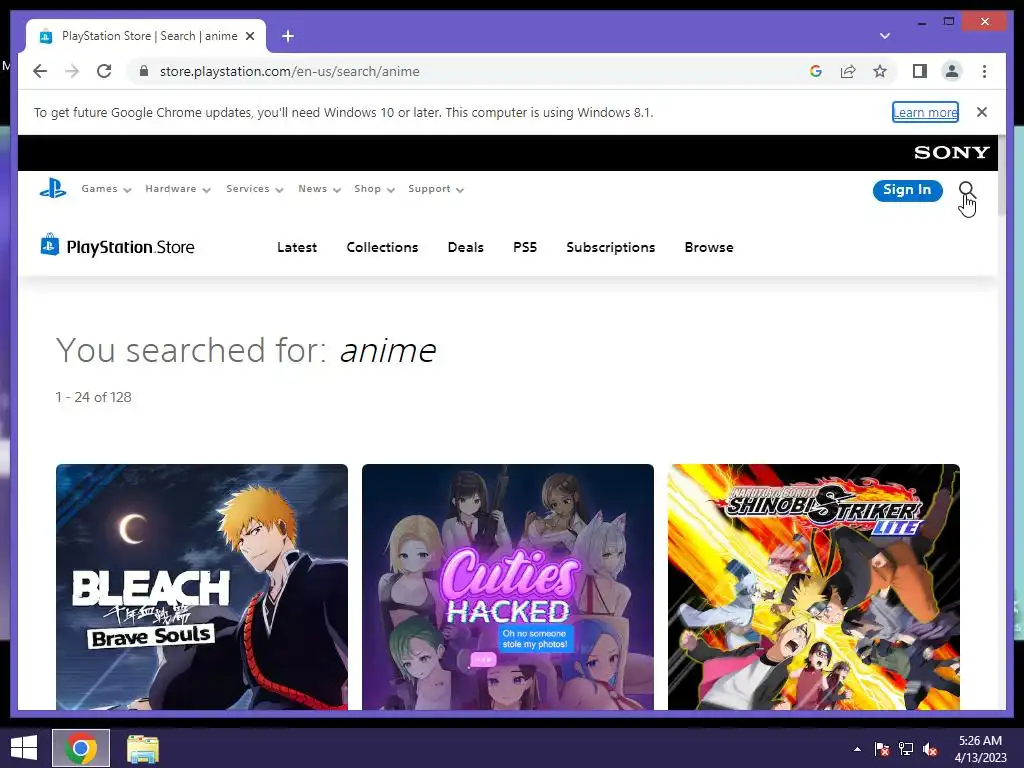Open the tab search chevron
The width and height of the screenshot is (1024, 768).
[x=885, y=36]
